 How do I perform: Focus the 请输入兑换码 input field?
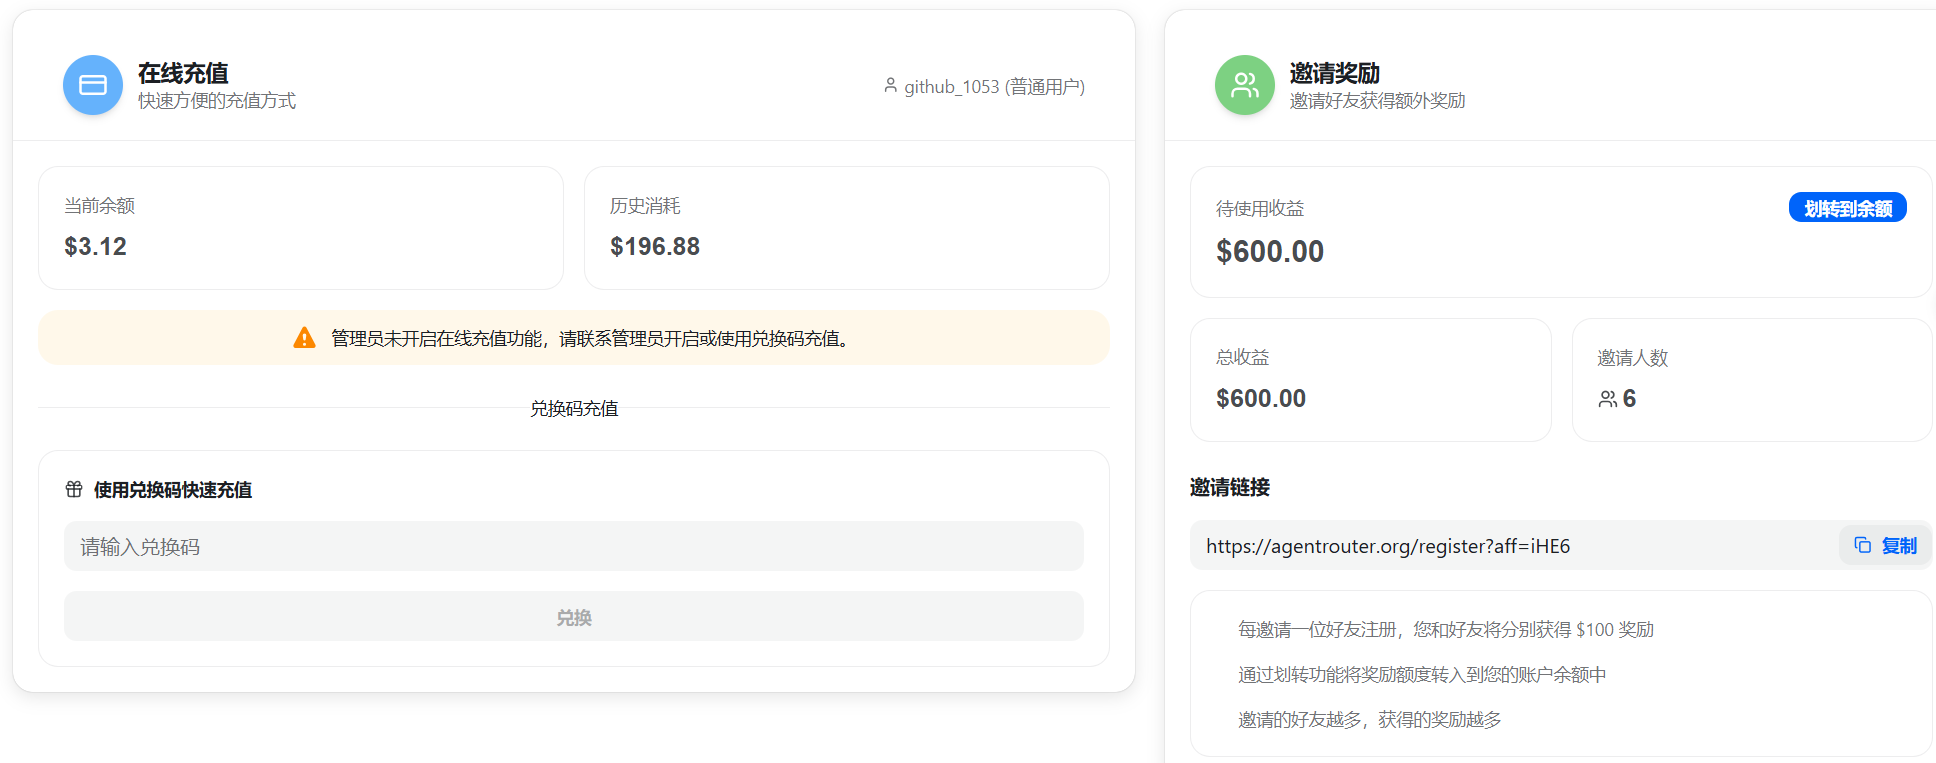pyautogui.click(x=573, y=546)
